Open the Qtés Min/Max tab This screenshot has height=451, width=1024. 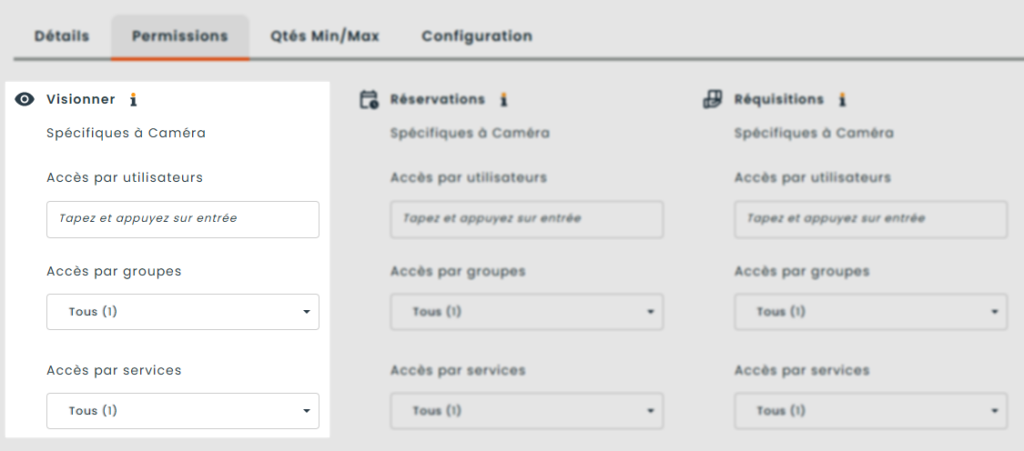(325, 36)
